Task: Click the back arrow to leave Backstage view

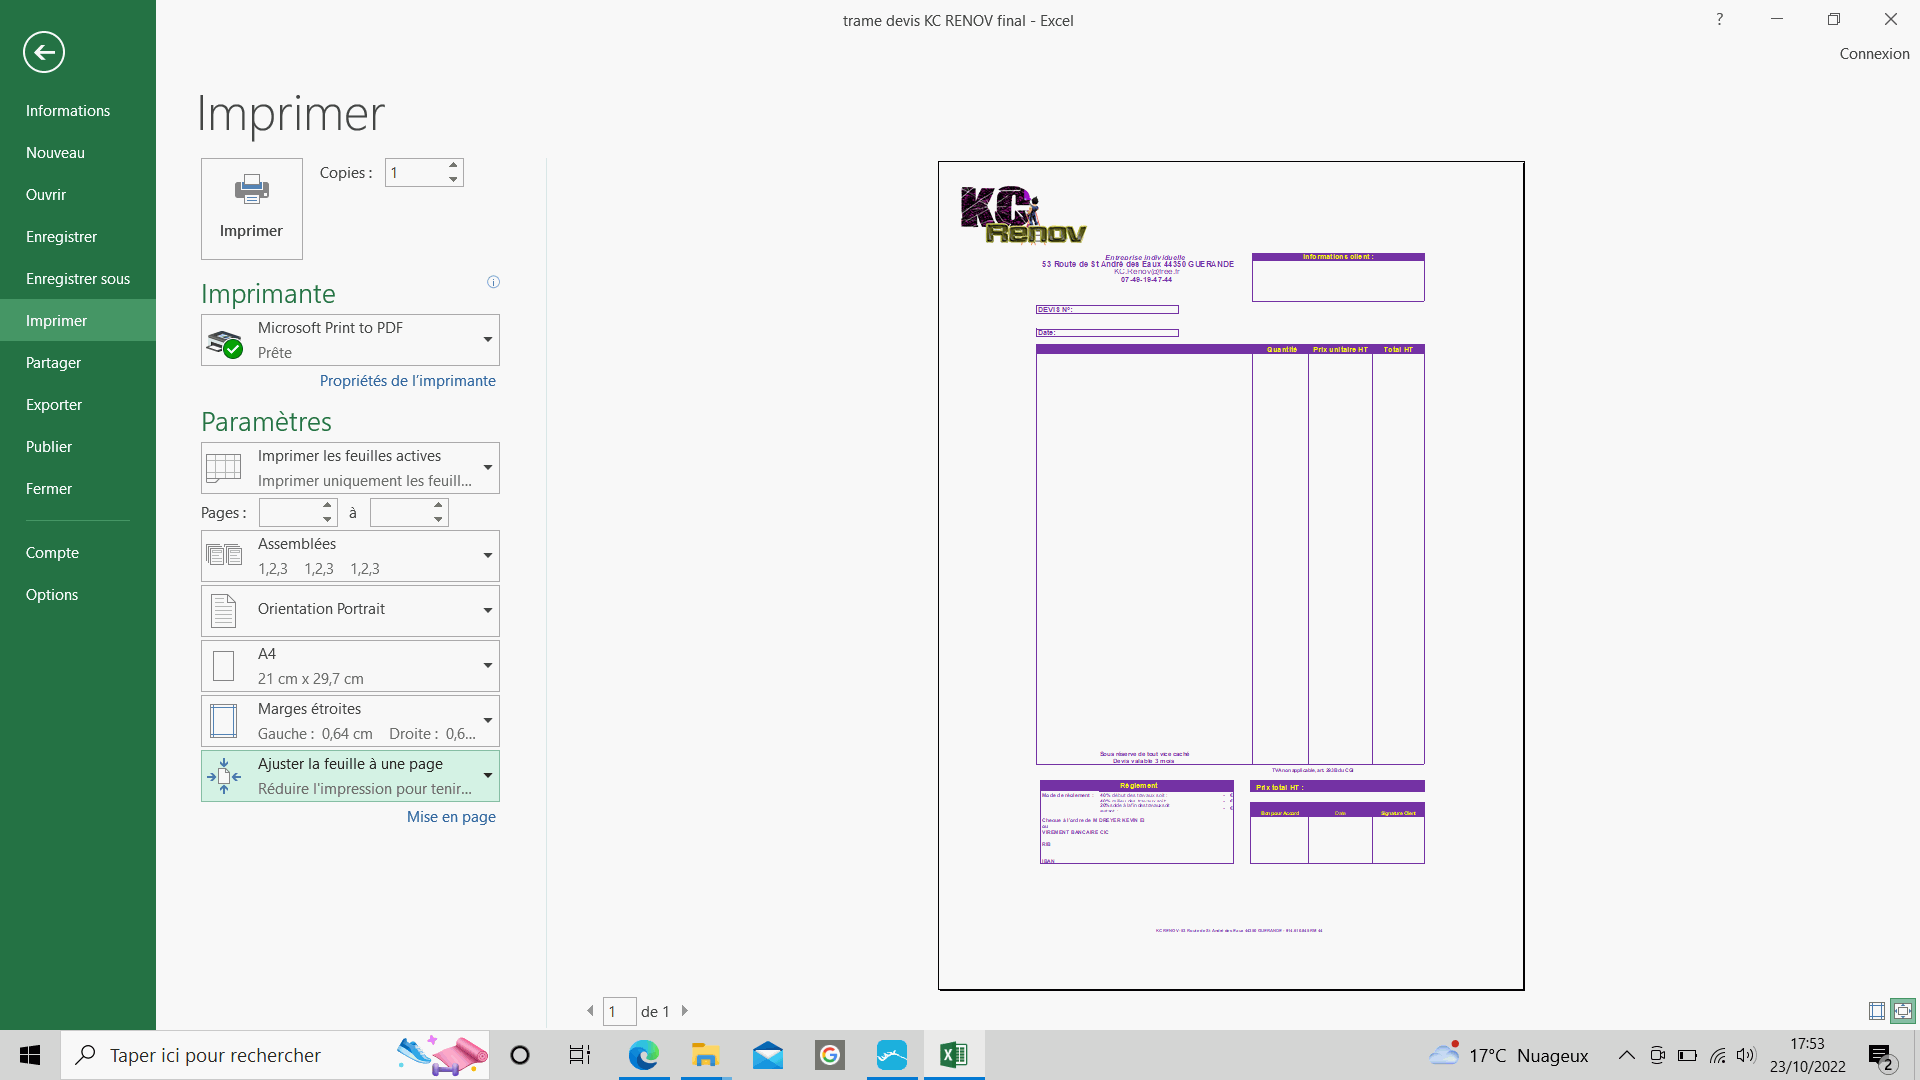Action: point(44,52)
